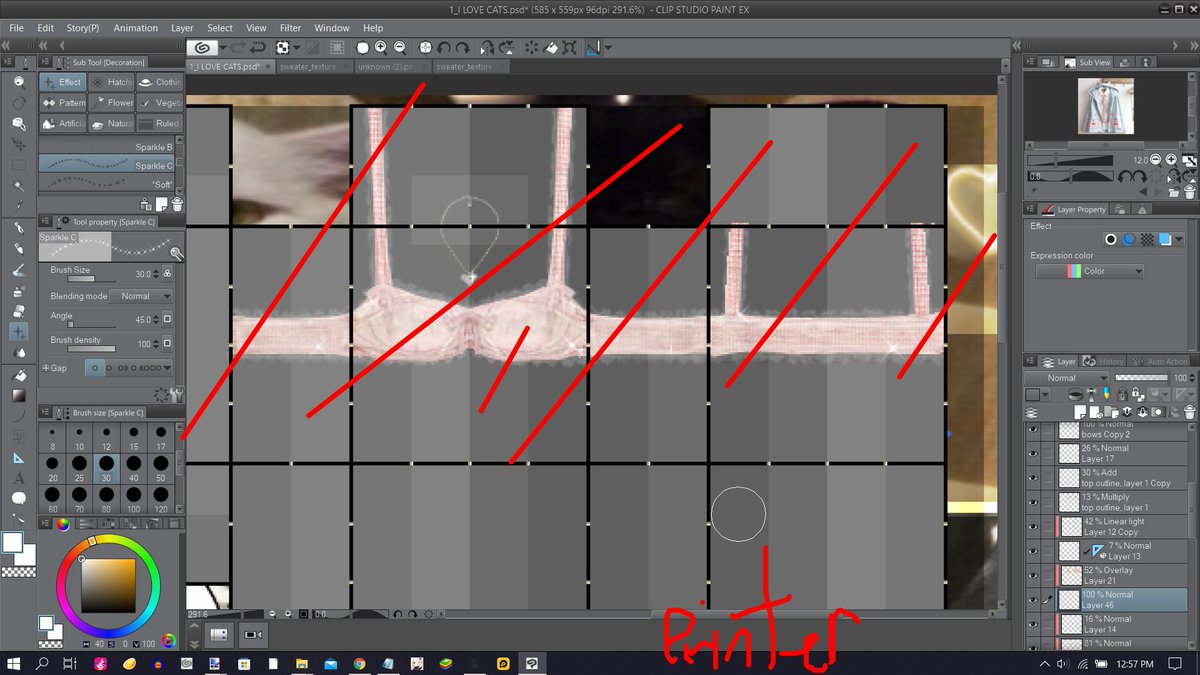The image size is (1200, 675).
Task: Click Rotate left icon in command bar
Action: (x=444, y=47)
